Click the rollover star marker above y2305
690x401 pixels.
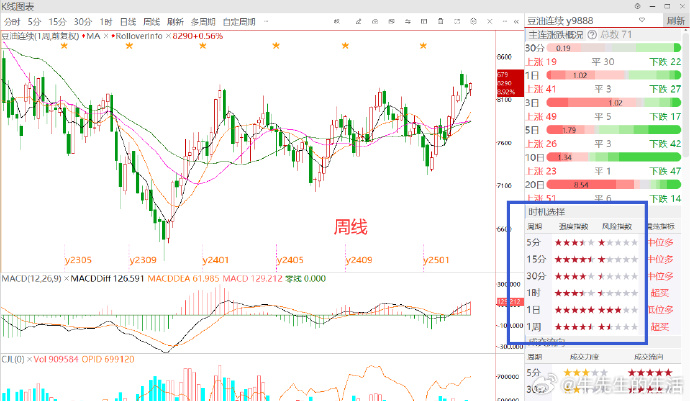click(64, 46)
